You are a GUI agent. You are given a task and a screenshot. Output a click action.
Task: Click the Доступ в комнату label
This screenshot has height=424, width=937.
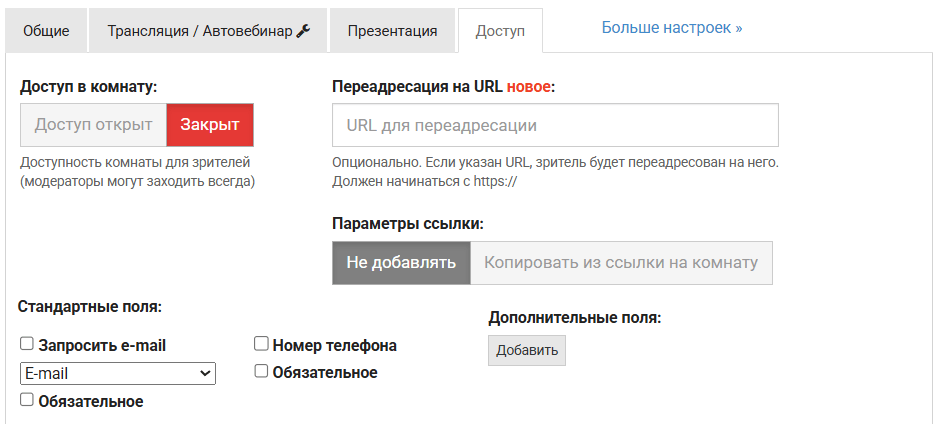(88, 87)
